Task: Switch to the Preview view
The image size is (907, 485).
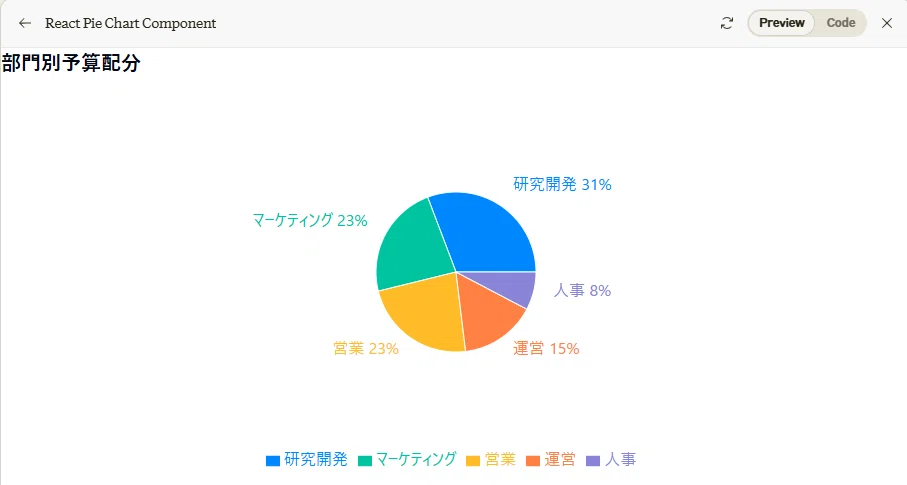Action: [781, 23]
